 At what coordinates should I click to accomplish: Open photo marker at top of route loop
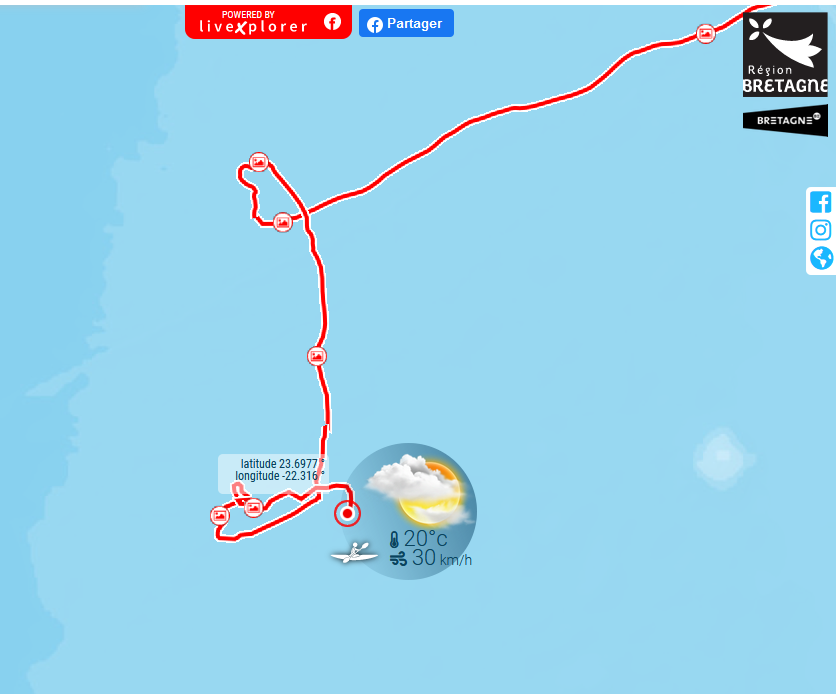259,162
